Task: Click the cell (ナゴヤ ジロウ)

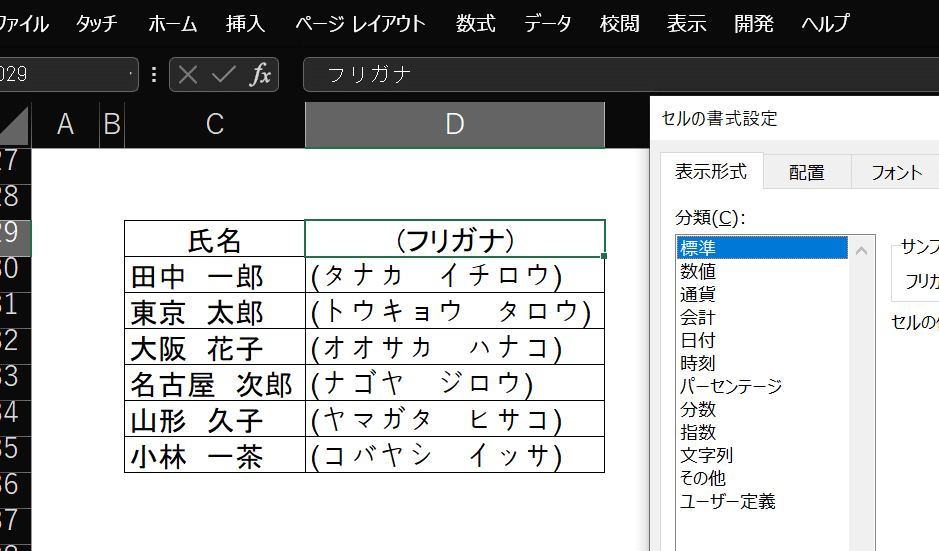Action: point(455,383)
